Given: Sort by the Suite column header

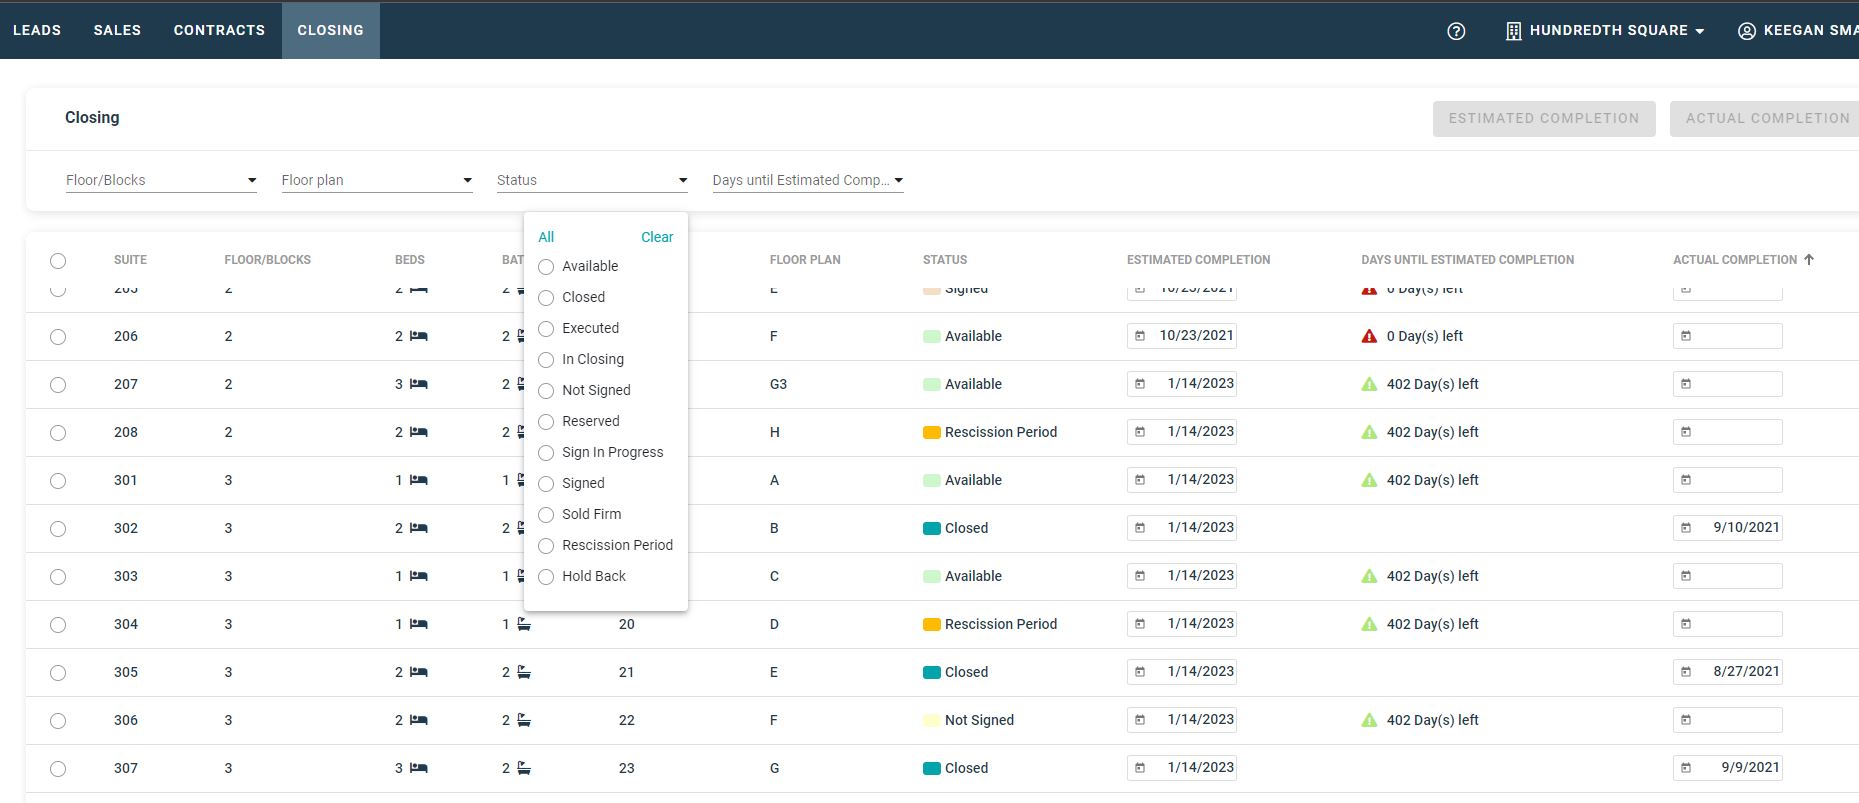Looking at the screenshot, I should tap(130, 259).
